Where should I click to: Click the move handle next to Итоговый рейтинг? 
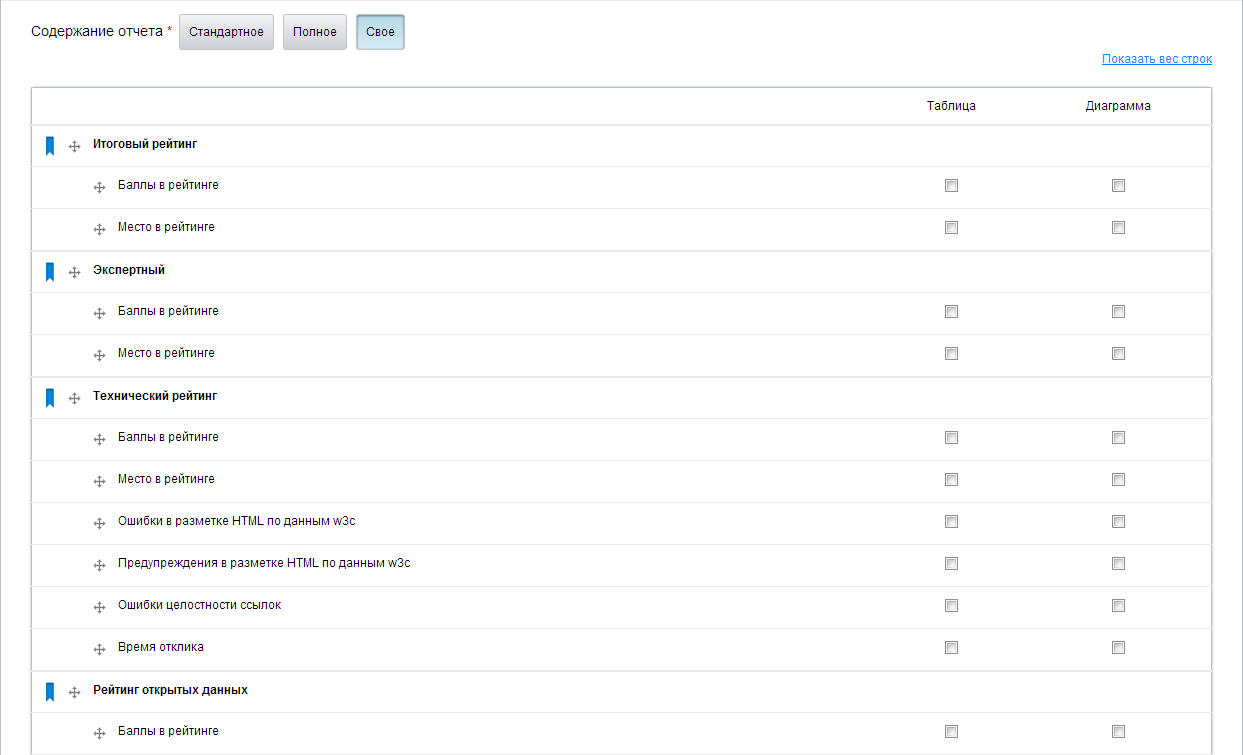(74, 147)
